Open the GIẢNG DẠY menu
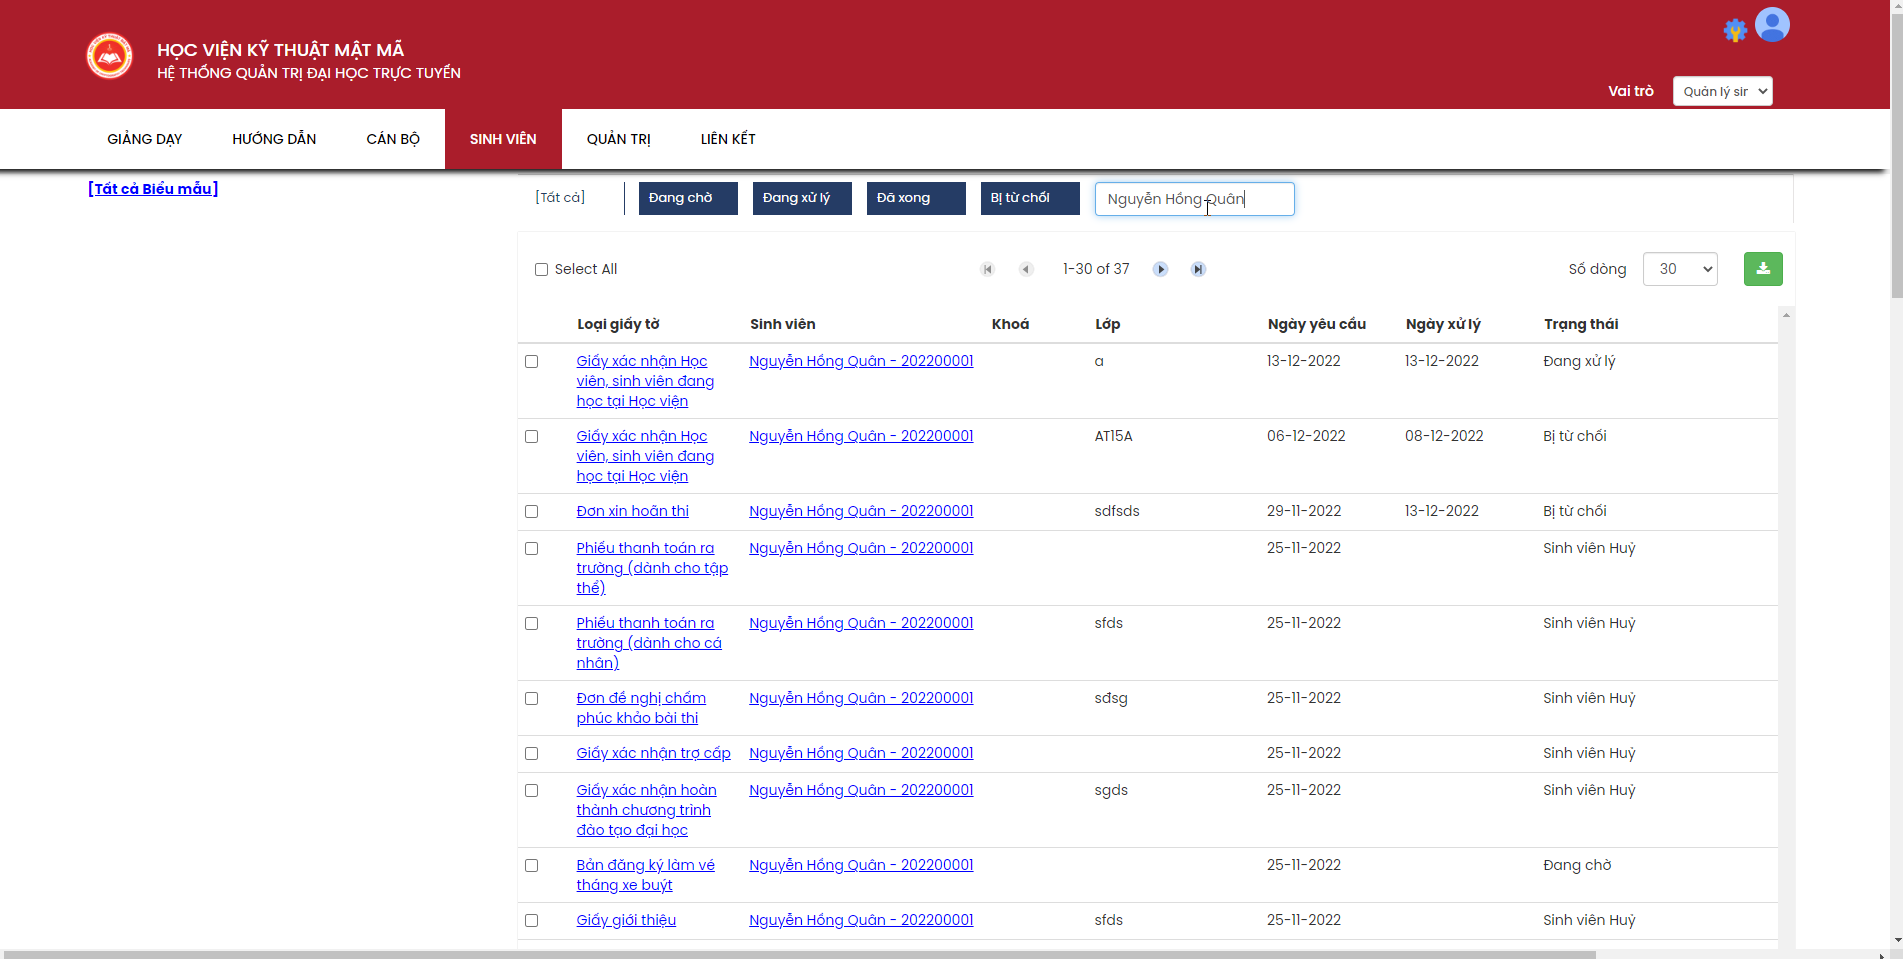1903x959 pixels. 145,139
